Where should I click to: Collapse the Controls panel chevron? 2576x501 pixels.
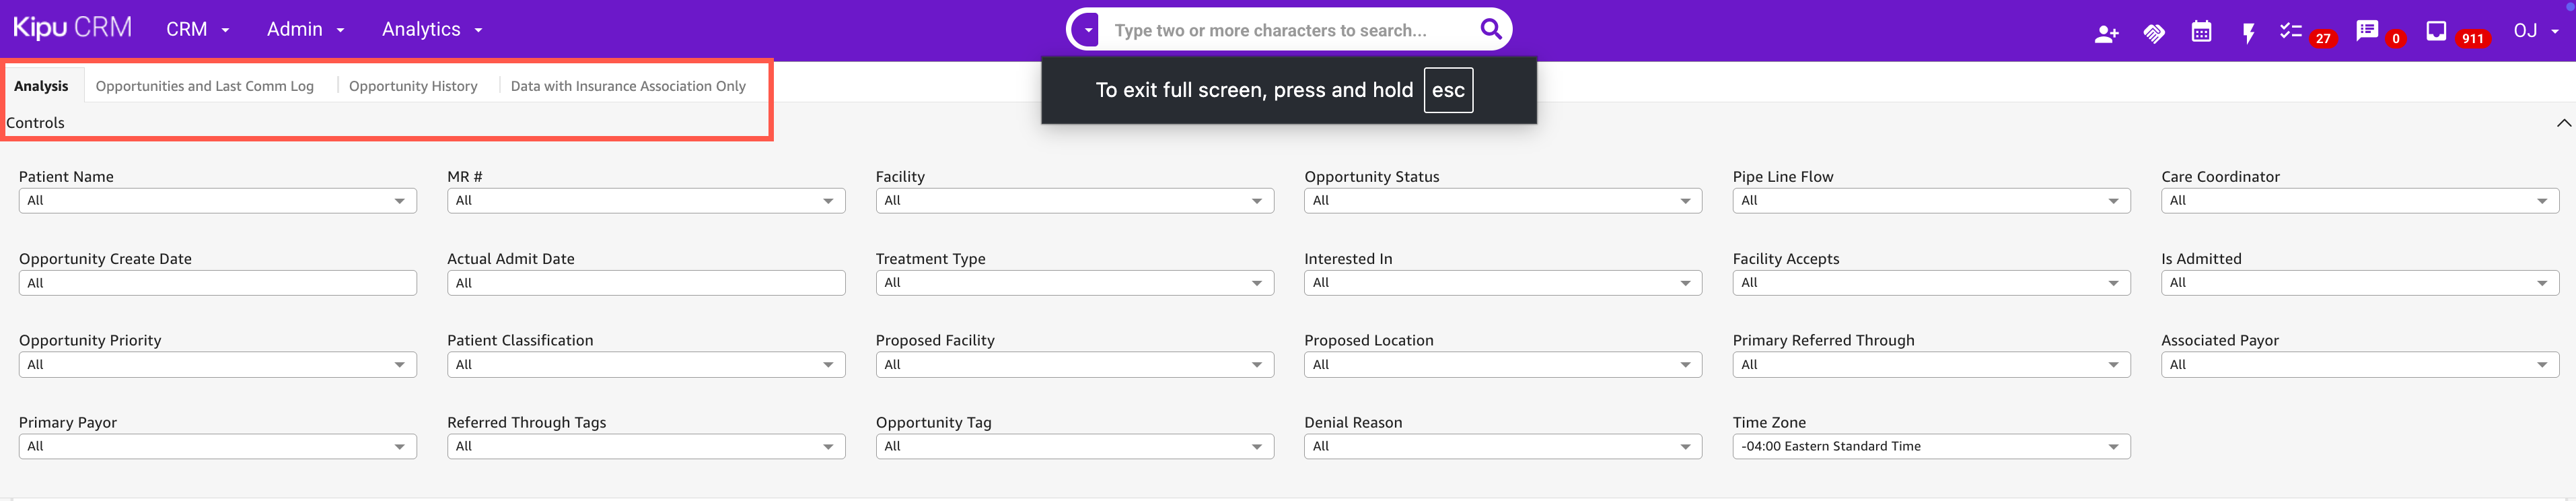(2563, 123)
